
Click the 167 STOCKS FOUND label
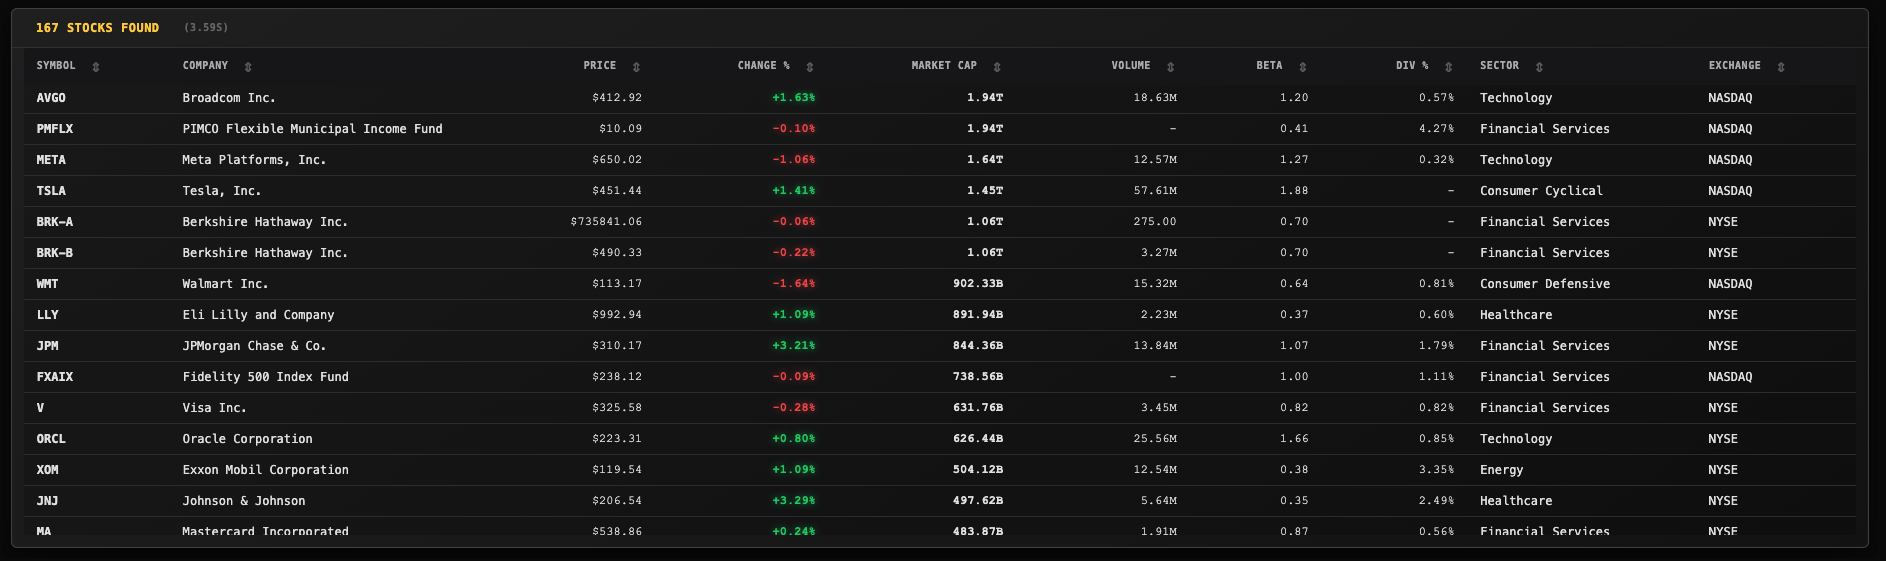(x=97, y=28)
